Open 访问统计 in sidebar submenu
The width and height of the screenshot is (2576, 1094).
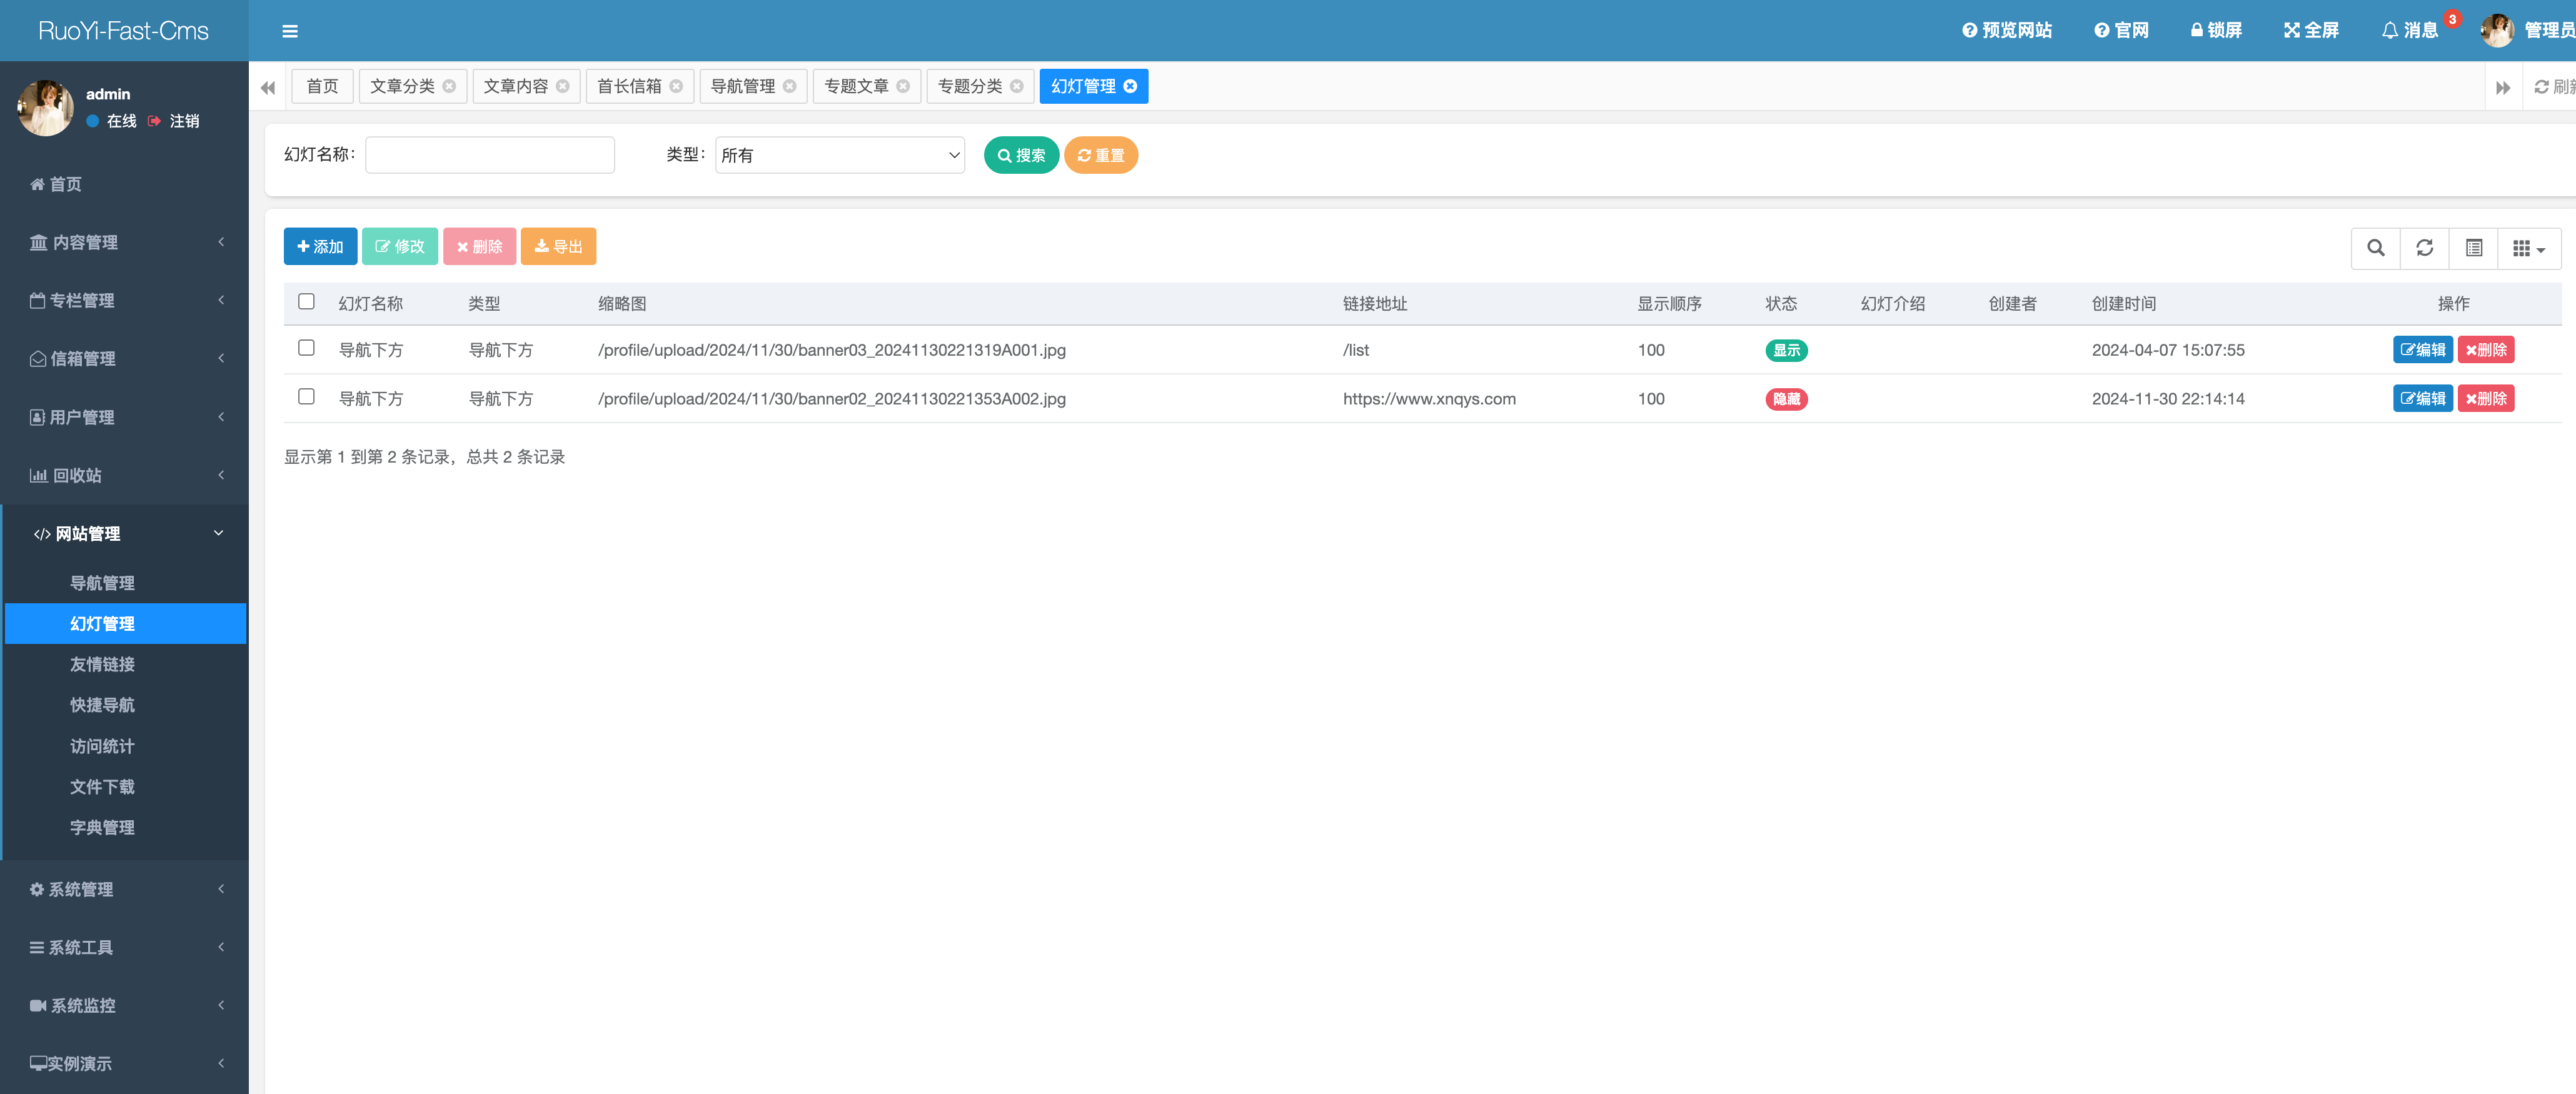pos(126,746)
